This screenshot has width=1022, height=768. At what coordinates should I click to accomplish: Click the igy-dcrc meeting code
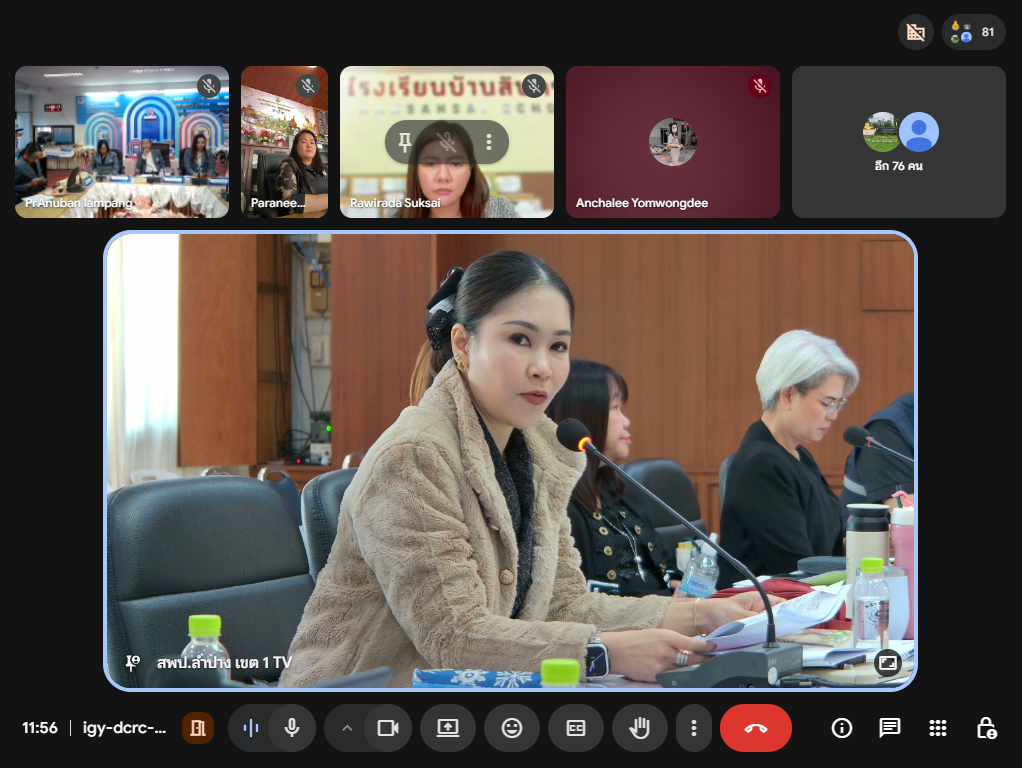tap(124, 728)
